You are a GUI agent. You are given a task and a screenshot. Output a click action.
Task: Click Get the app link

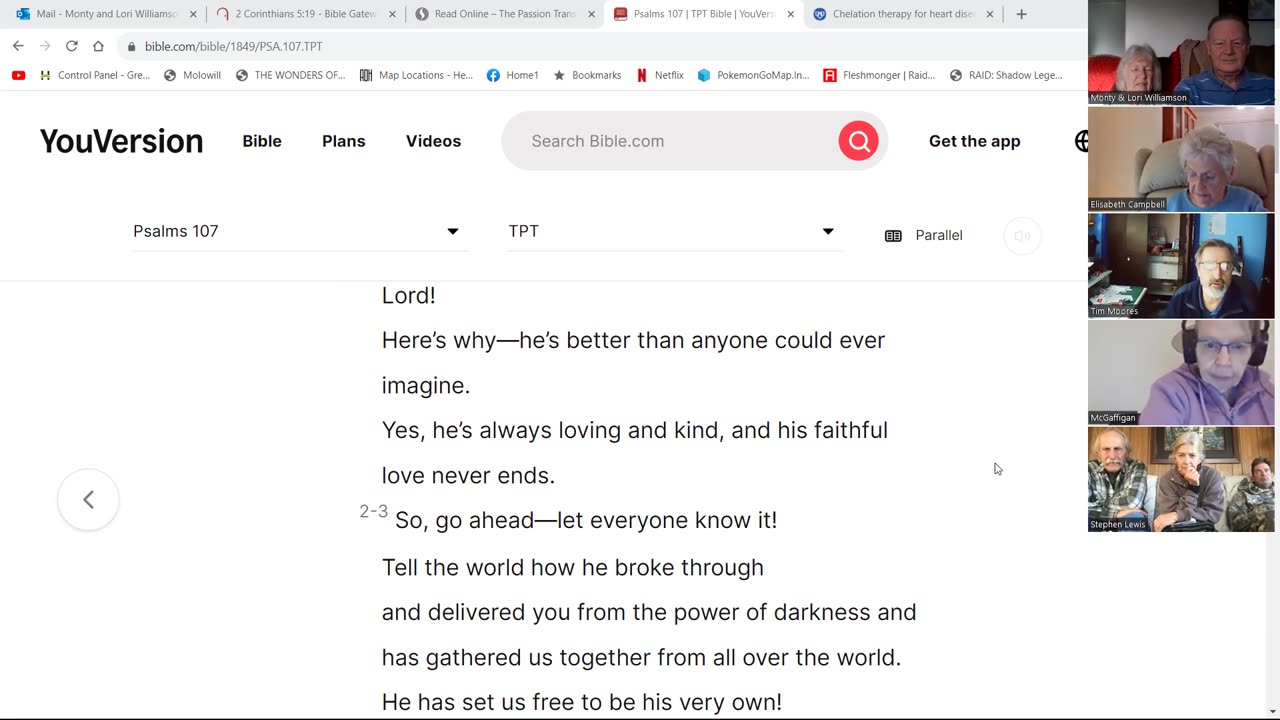click(x=974, y=141)
